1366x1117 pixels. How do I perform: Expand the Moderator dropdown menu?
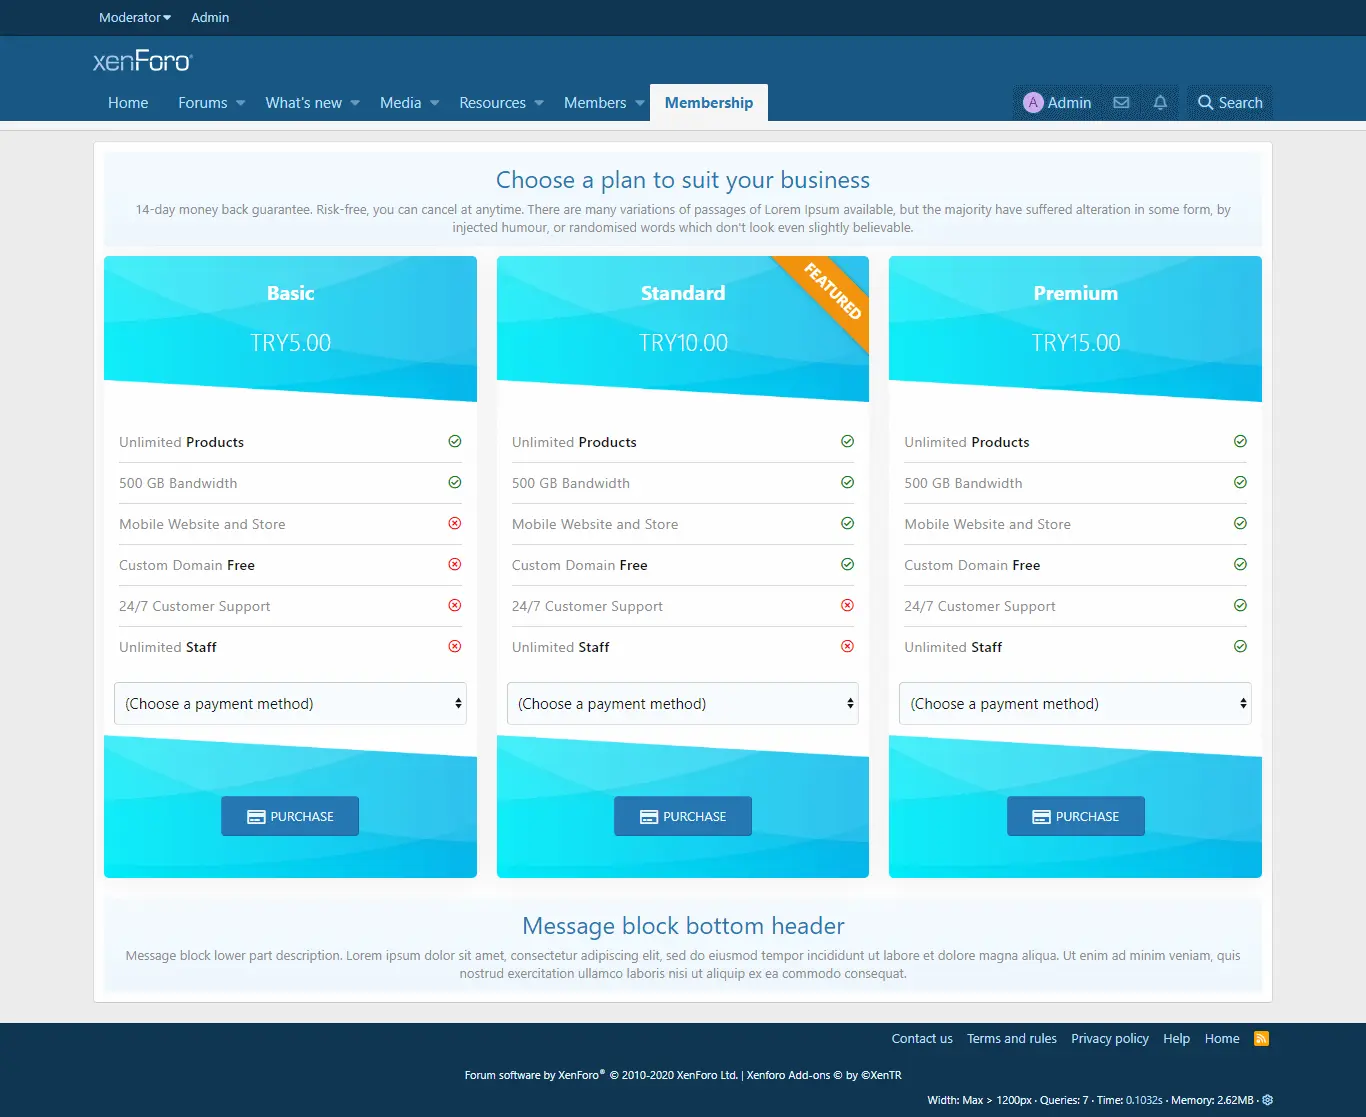(x=135, y=18)
